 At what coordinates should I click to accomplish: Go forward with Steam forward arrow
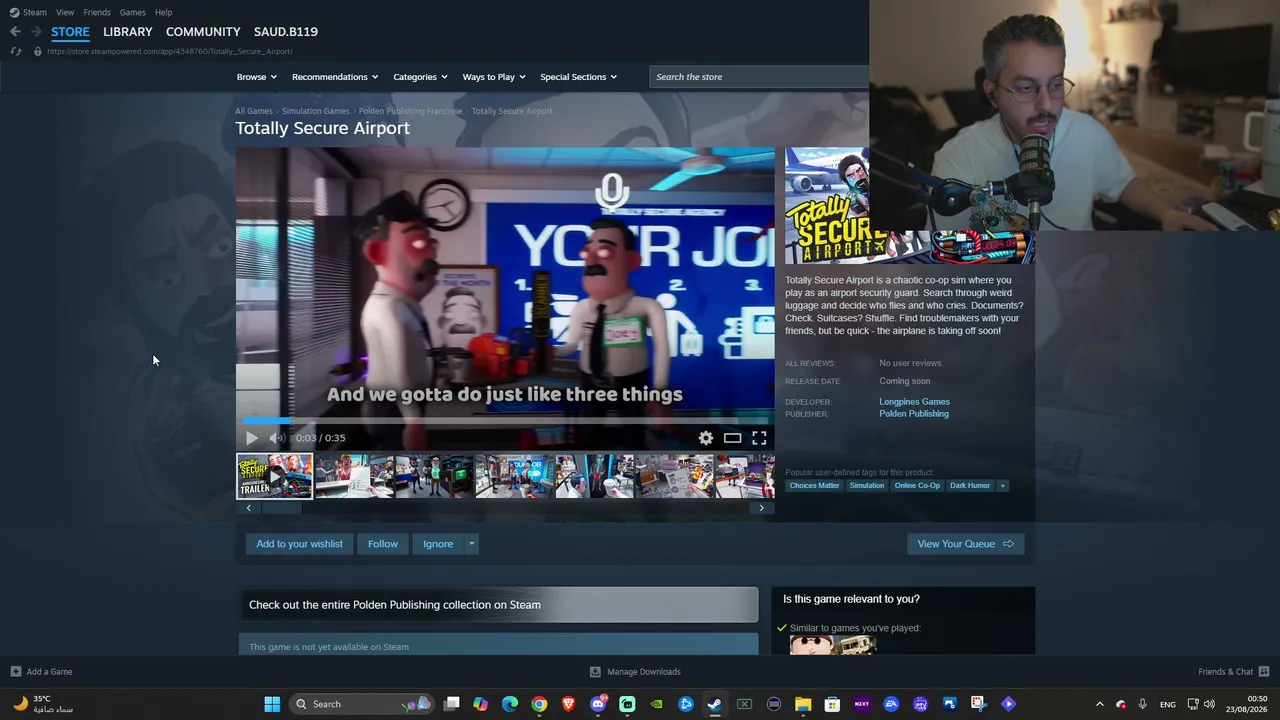click(x=36, y=32)
